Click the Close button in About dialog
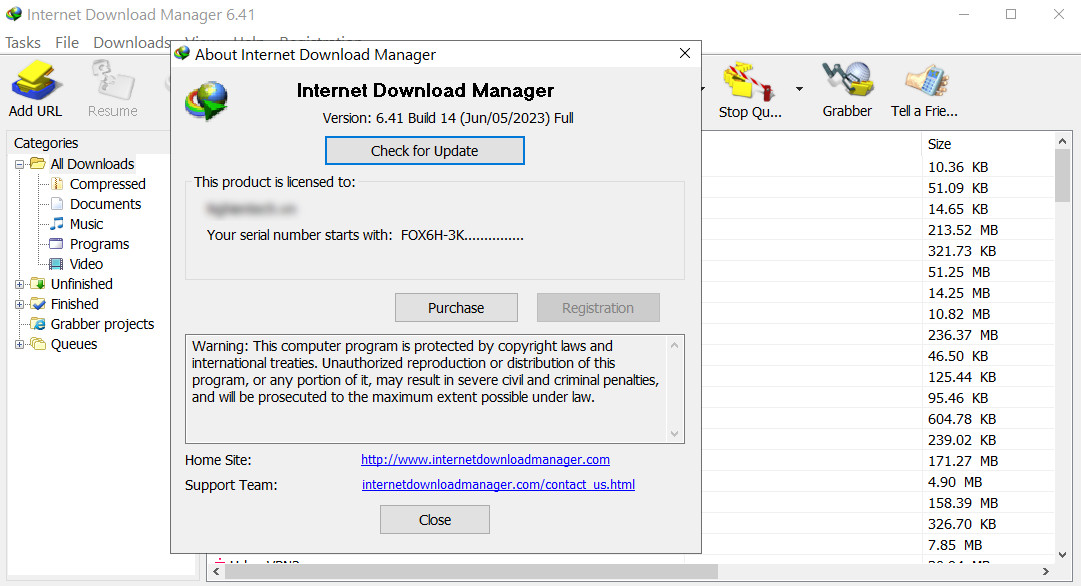 [435, 520]
